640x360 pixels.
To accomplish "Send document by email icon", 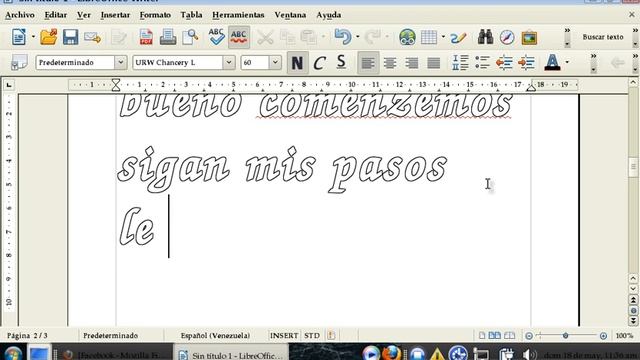I will click(92, 37).
